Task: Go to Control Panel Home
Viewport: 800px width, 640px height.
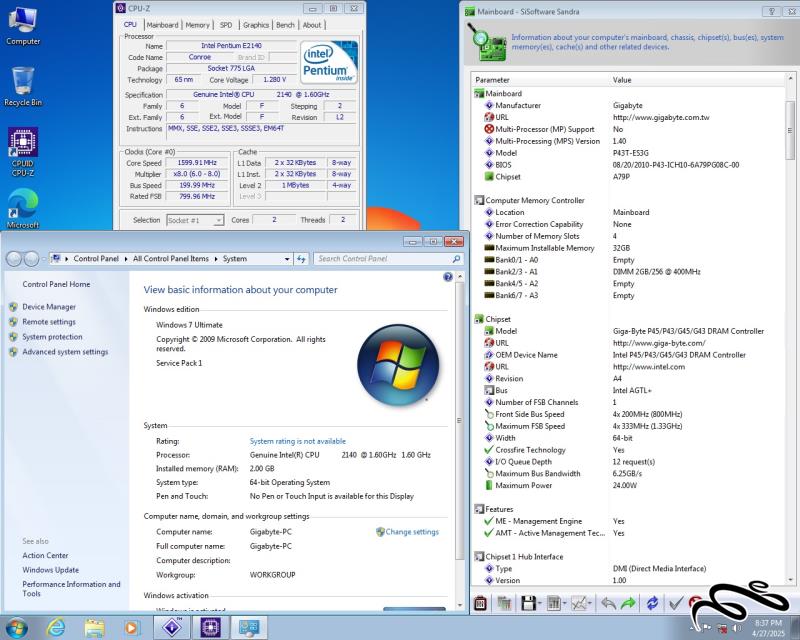Action: point(56,284)
